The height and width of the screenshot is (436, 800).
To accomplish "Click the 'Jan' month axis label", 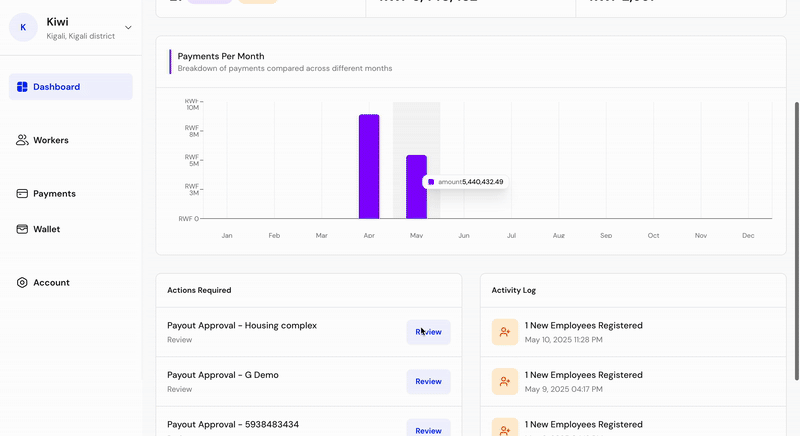I will (227, 236).
